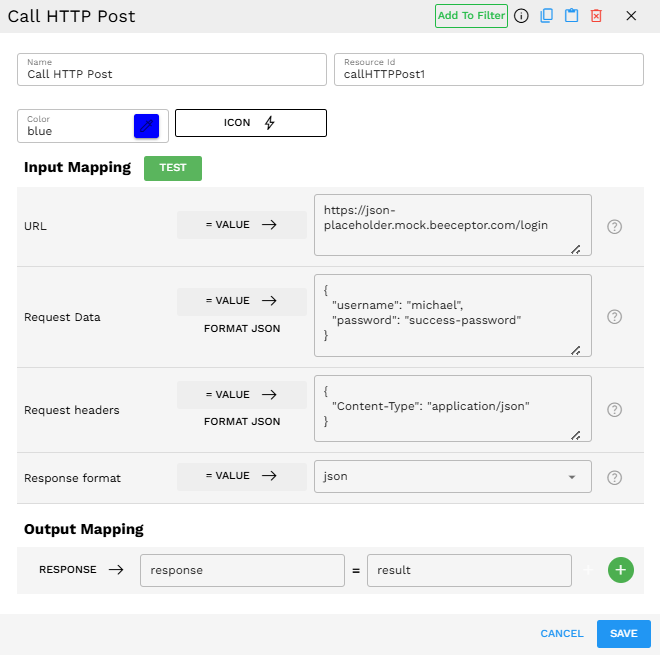Click help icon for Request headers

pyautogui.click(x=615, y=410)
